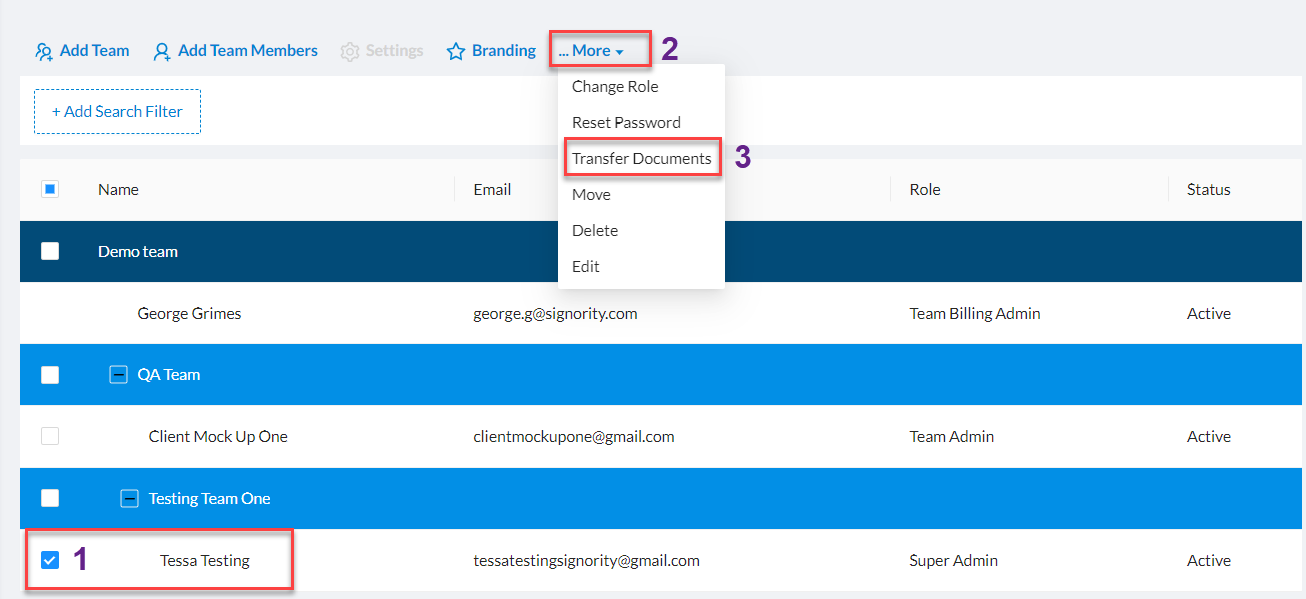1306x599 pixels.
Task: Click the collapse minus icon beside QA Team
Action: click(119, 374)
